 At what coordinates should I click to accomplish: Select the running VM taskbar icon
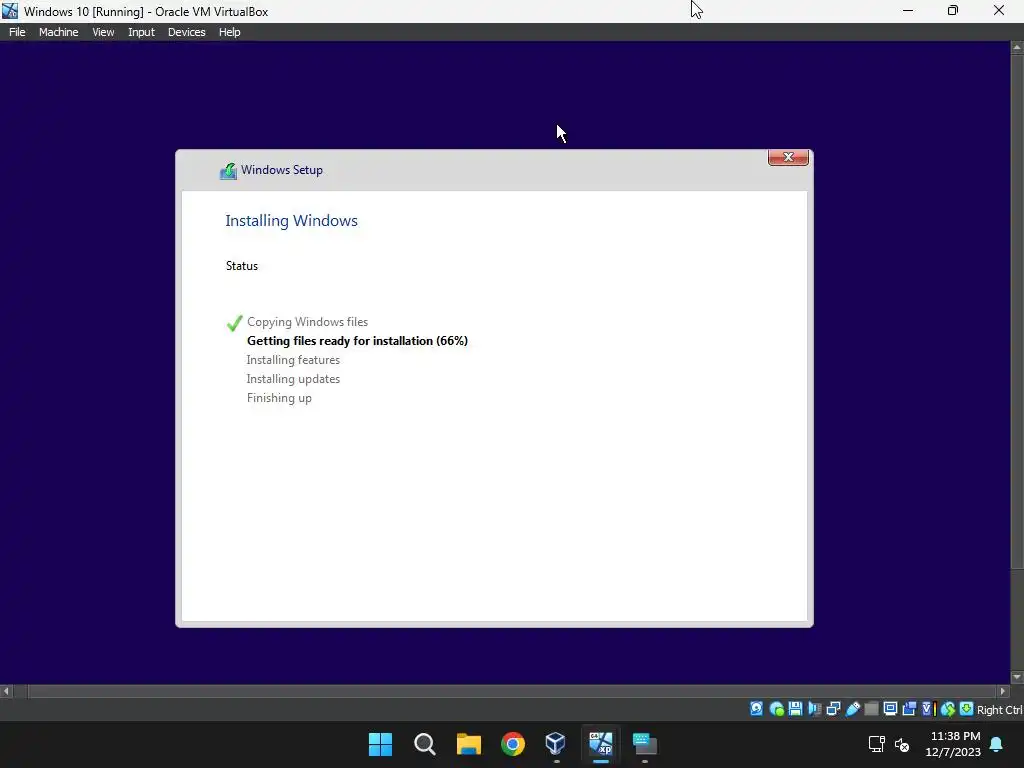pos(601,744)
